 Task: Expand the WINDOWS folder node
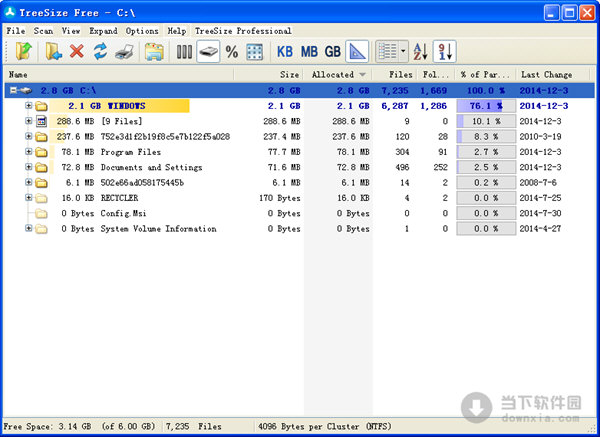[29, 106]
